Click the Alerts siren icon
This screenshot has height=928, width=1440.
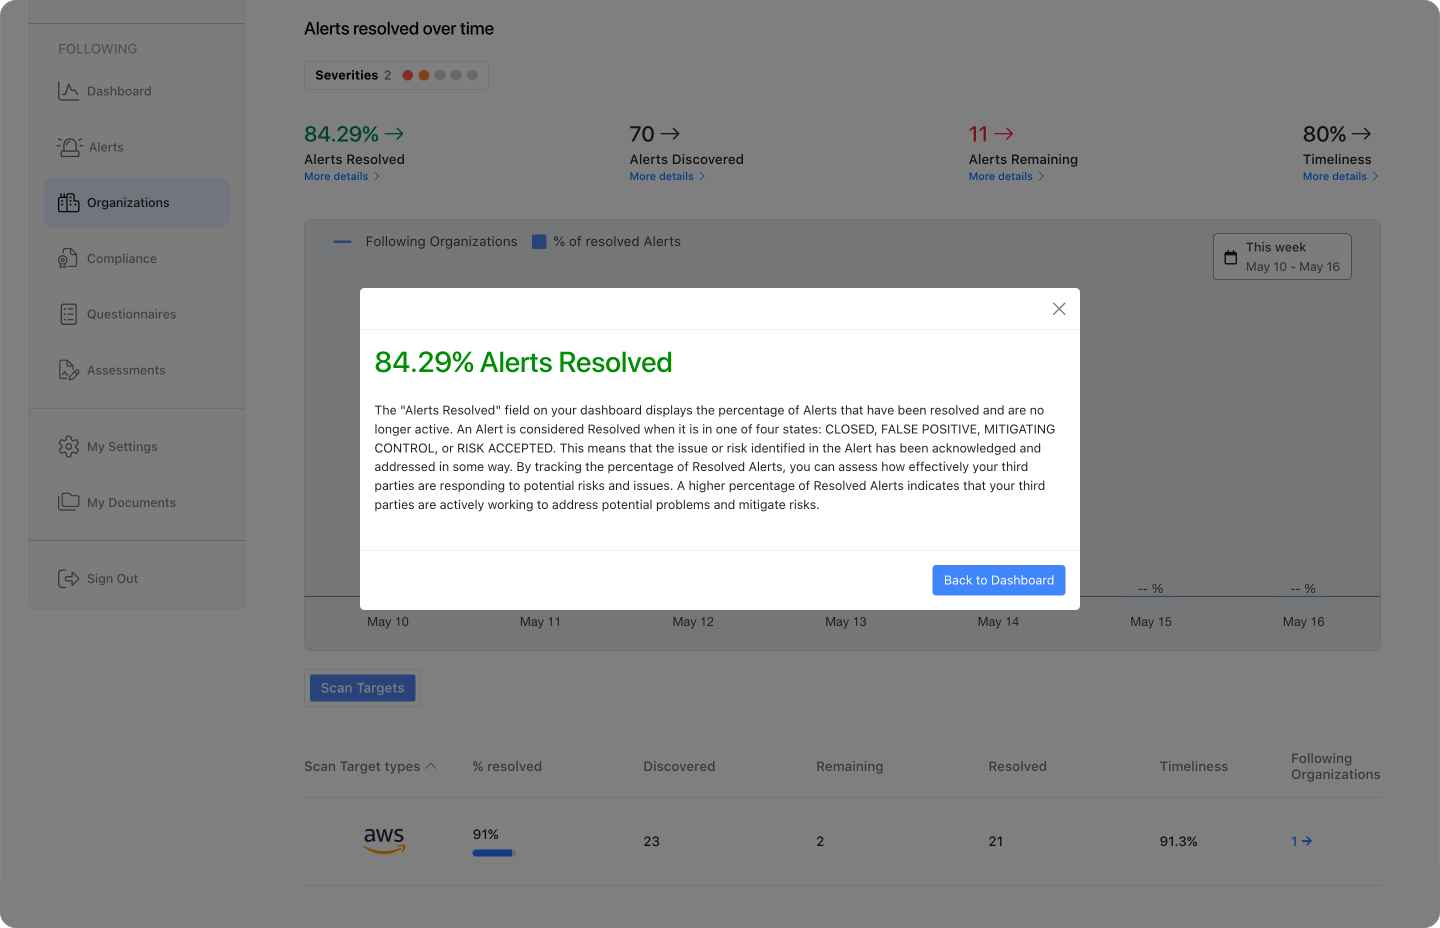(69, 147)
